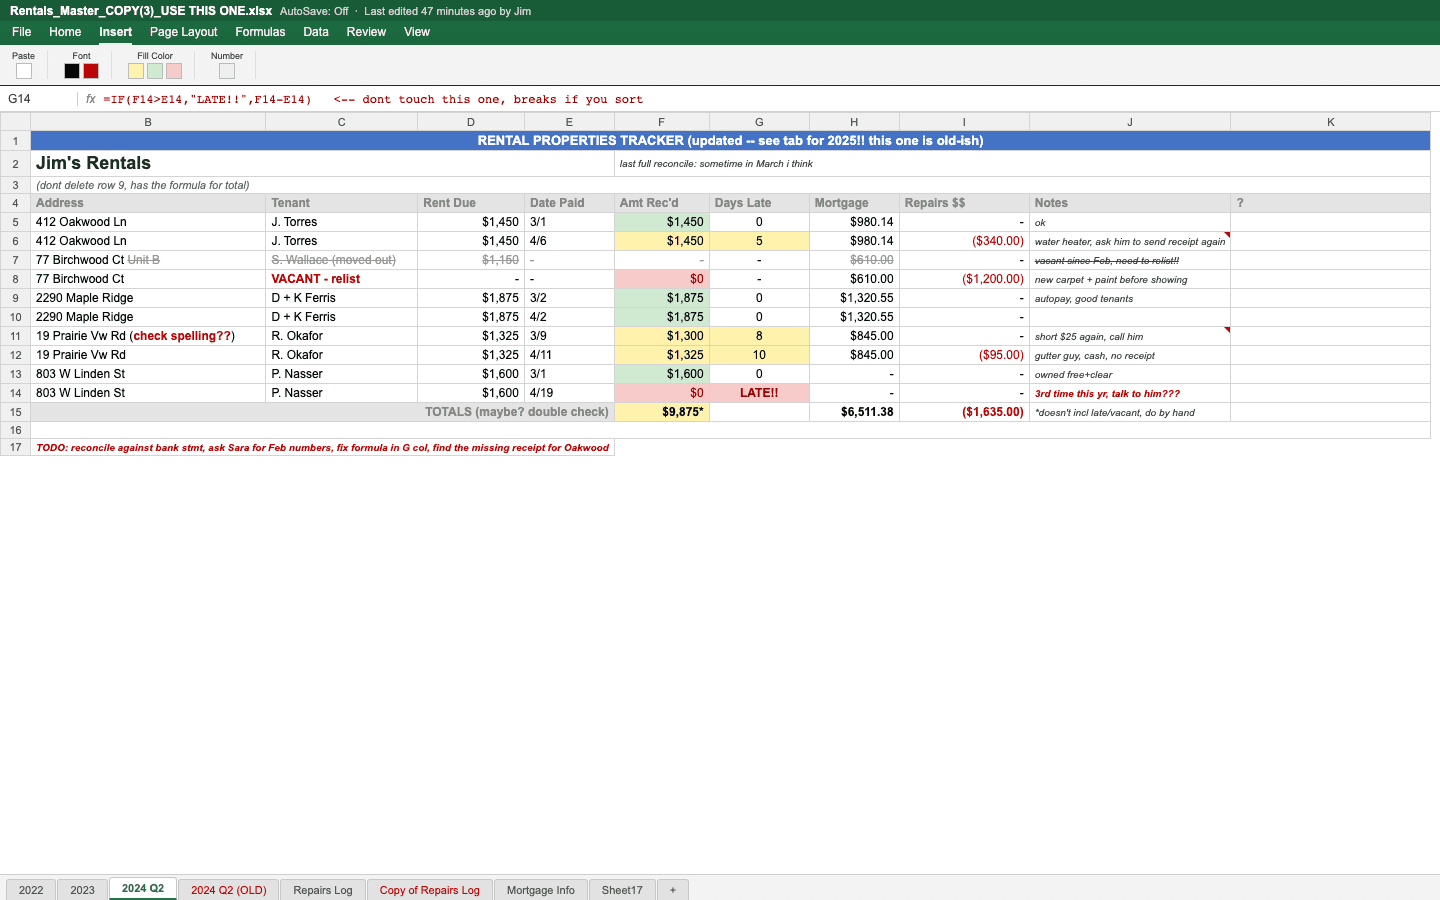Click the RENTAL PROPERTIES TRACKER banner cell
This screenshot has width=1440, height=900.
(x=730, y=141)
